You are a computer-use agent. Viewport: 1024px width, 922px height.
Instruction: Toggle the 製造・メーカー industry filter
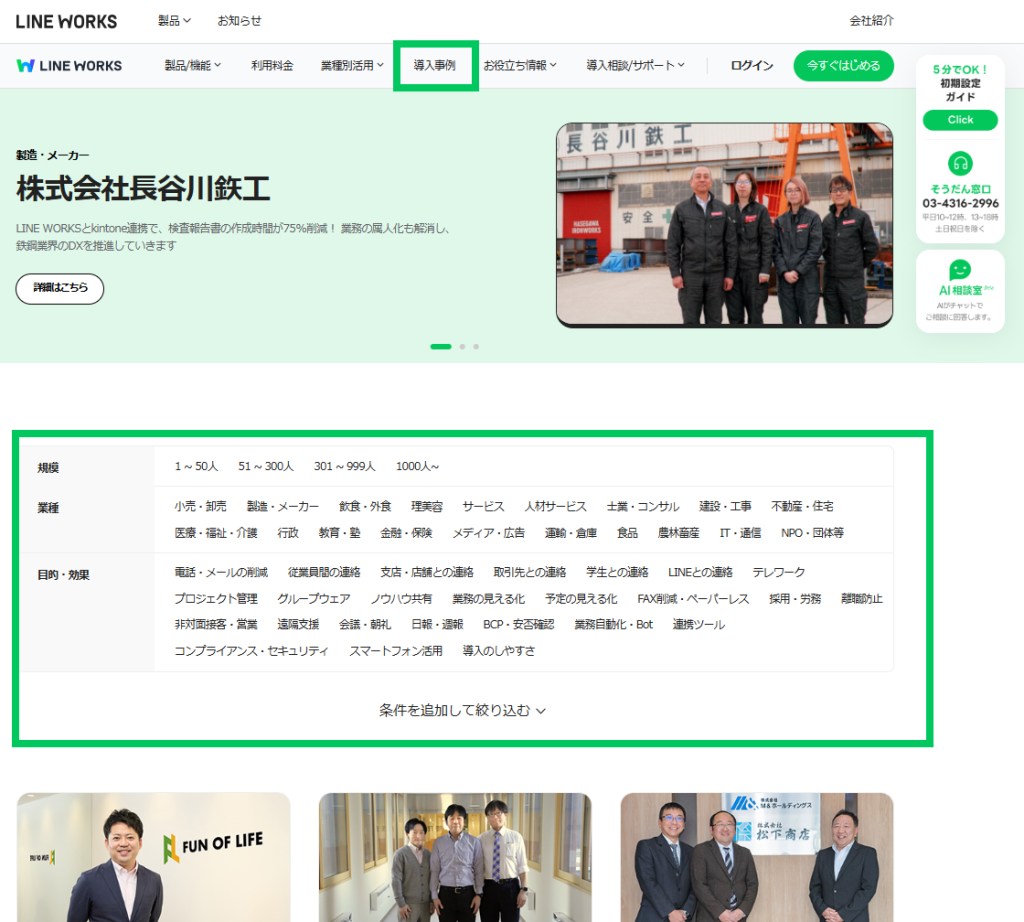click(x=283, y=507)
